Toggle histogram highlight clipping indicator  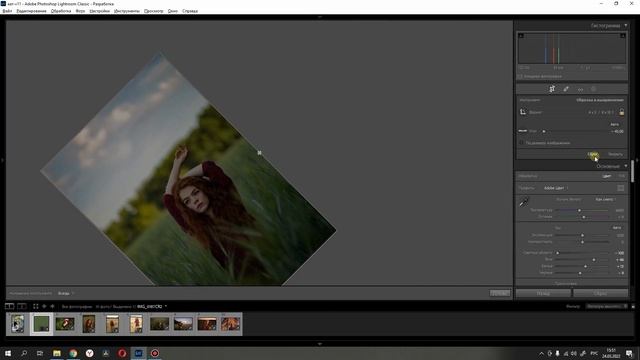coord(622,36)
